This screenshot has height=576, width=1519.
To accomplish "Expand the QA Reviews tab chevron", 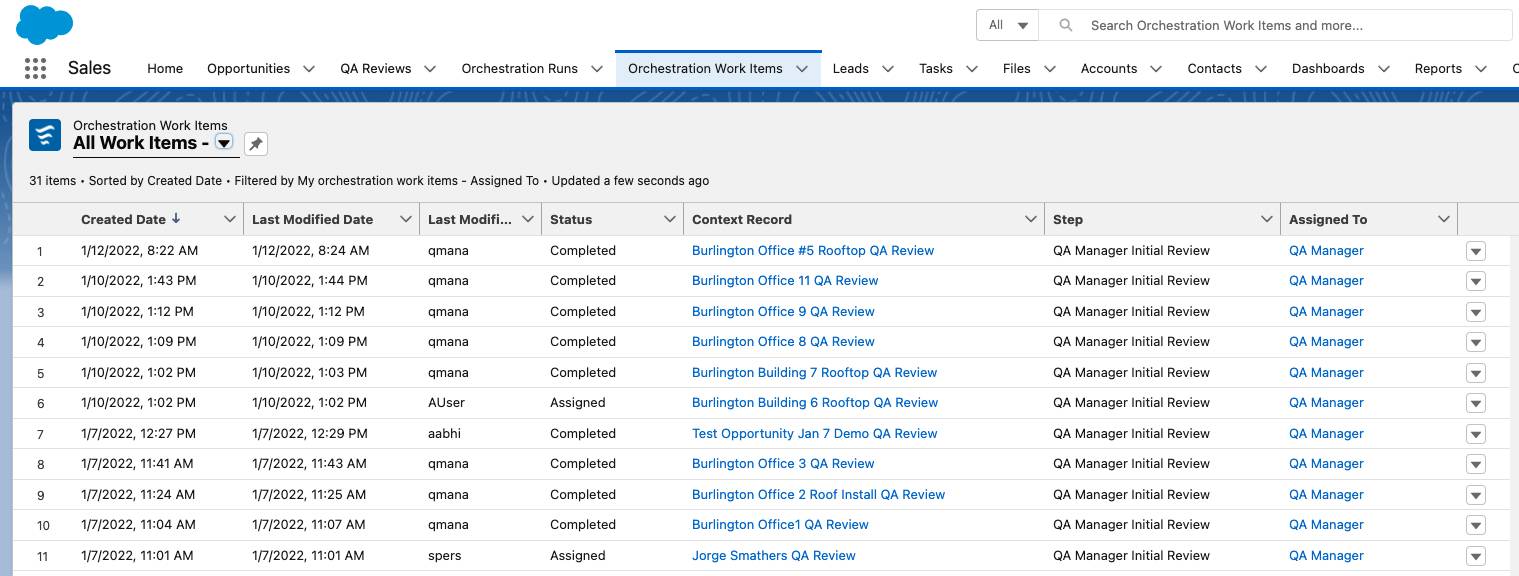I will pos(430,69).
